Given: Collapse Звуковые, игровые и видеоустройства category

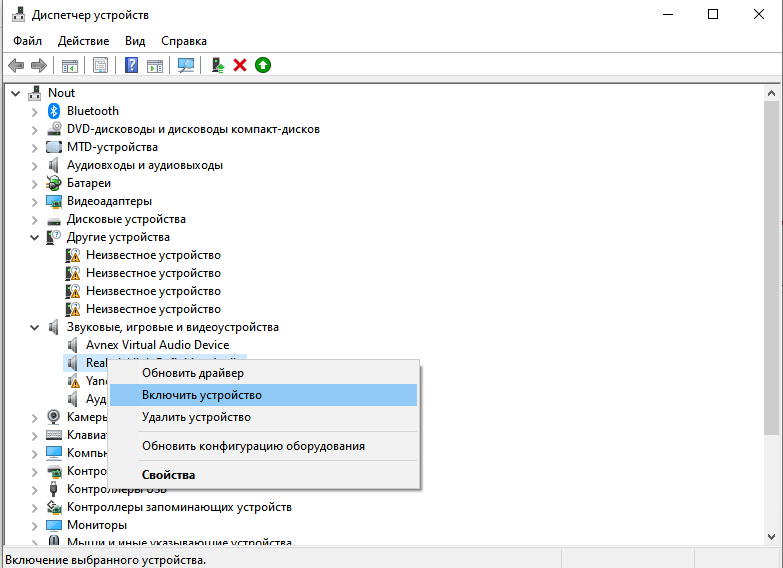Looking at the screenshot, I should pos(34,327).
